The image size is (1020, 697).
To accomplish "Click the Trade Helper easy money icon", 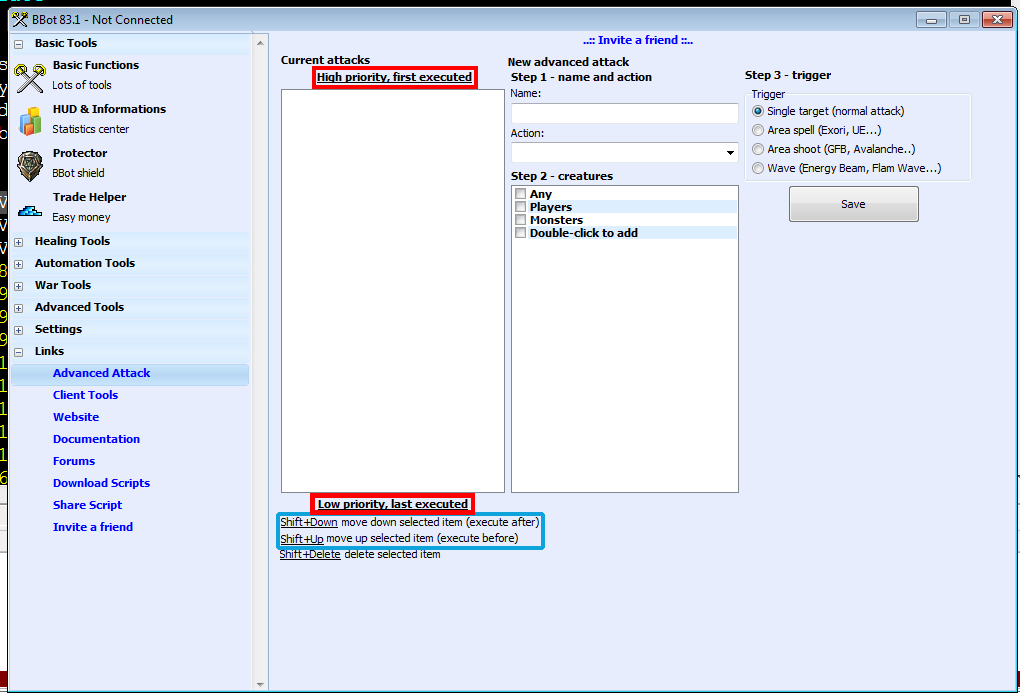I will pyautogui.click(x=30, y=210).
